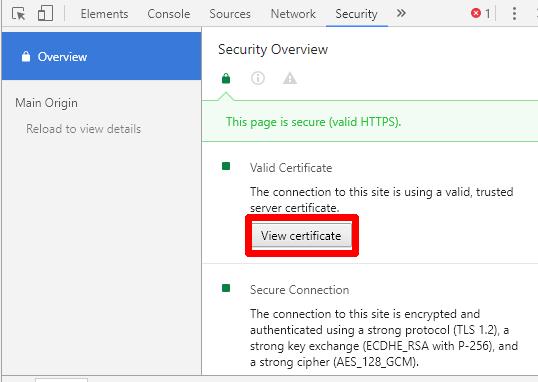The width and height of the screenshot is (538, 382).
Task: Open the DevTools three-dot menu
Action: pyautogui.click(x=514, y=13)
